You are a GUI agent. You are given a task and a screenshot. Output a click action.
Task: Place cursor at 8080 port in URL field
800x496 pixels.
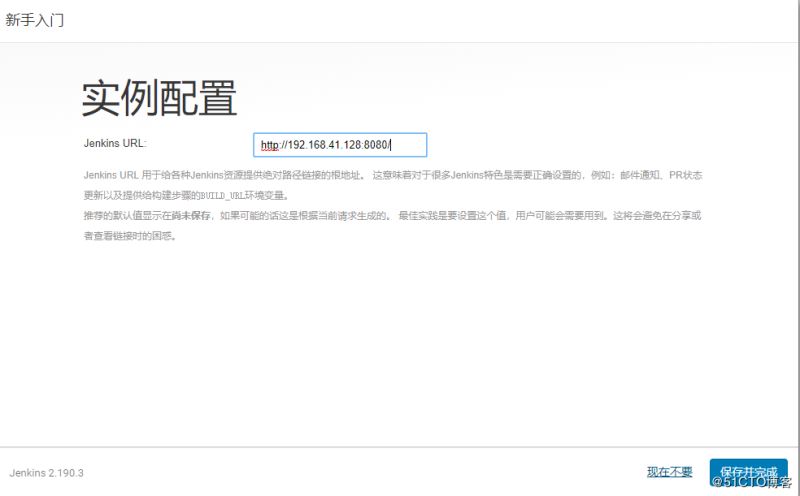(376, 145)
